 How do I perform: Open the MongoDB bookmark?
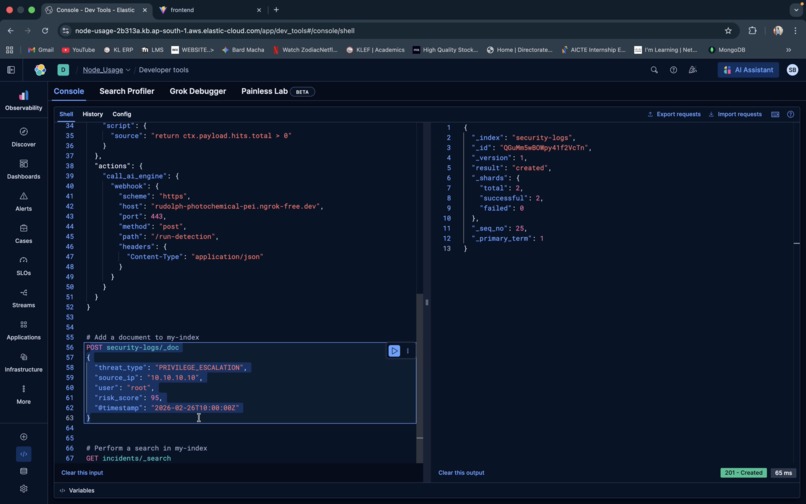[x=726, y=50]
